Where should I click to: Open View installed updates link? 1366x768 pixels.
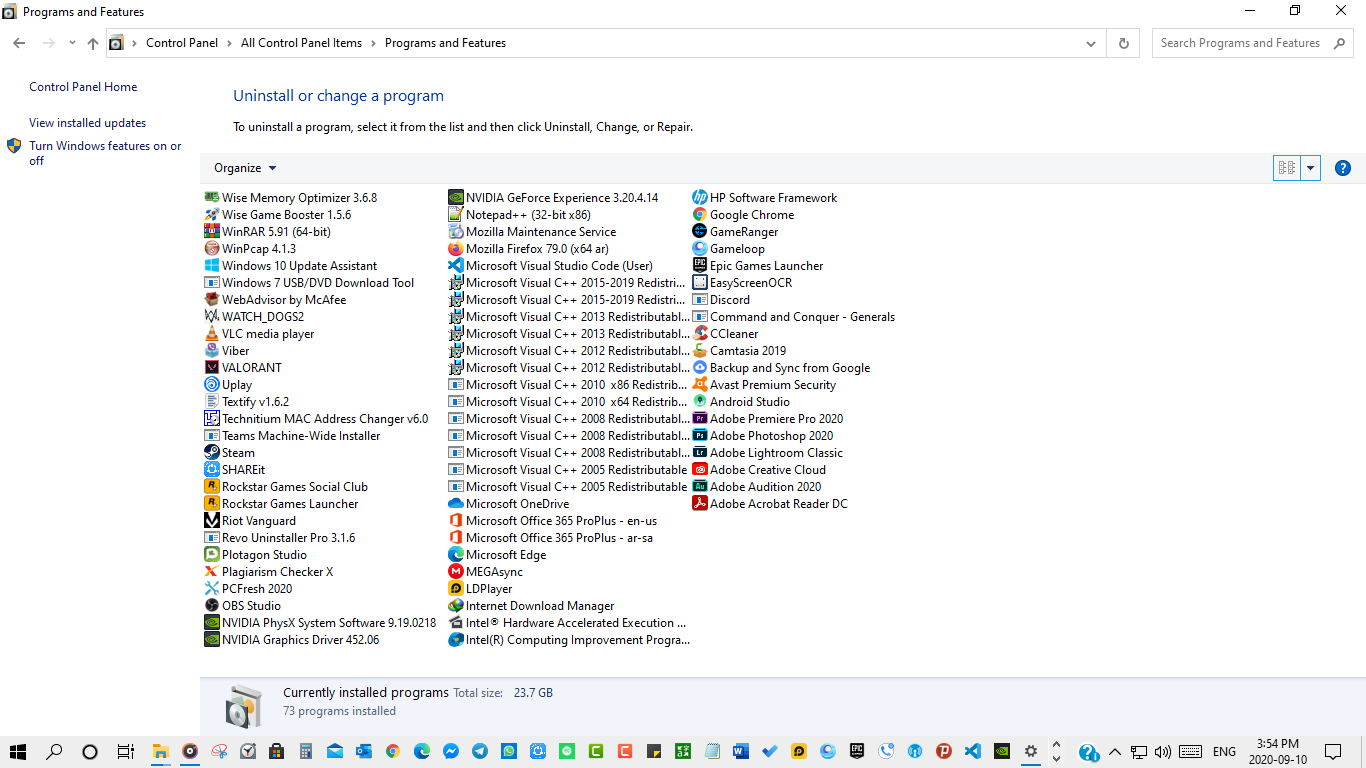coord(87,123)
